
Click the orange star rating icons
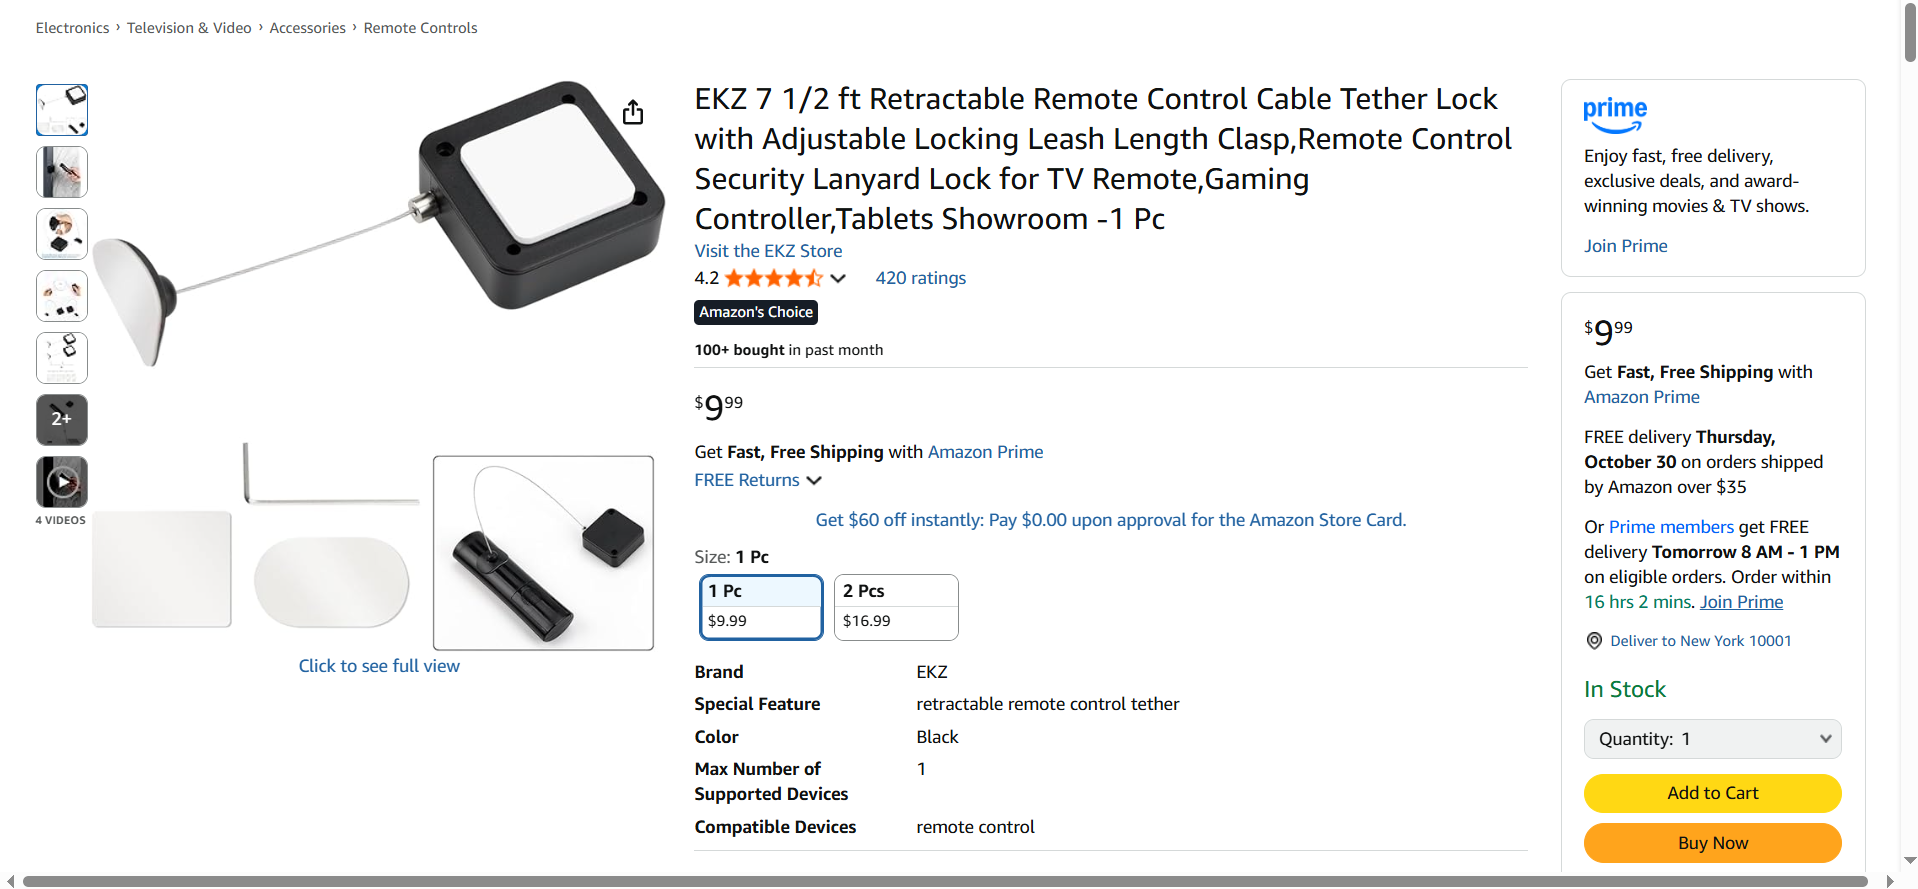click(x=773, y=278)
